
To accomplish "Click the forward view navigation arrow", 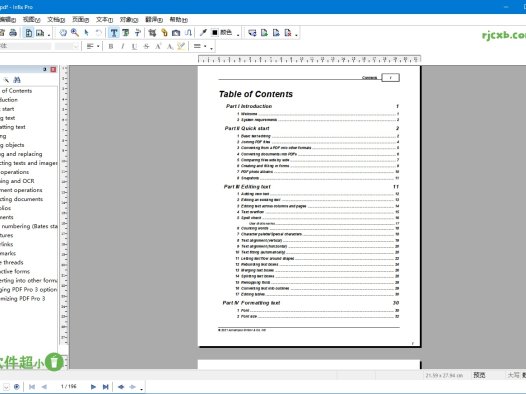I will 133,387.
